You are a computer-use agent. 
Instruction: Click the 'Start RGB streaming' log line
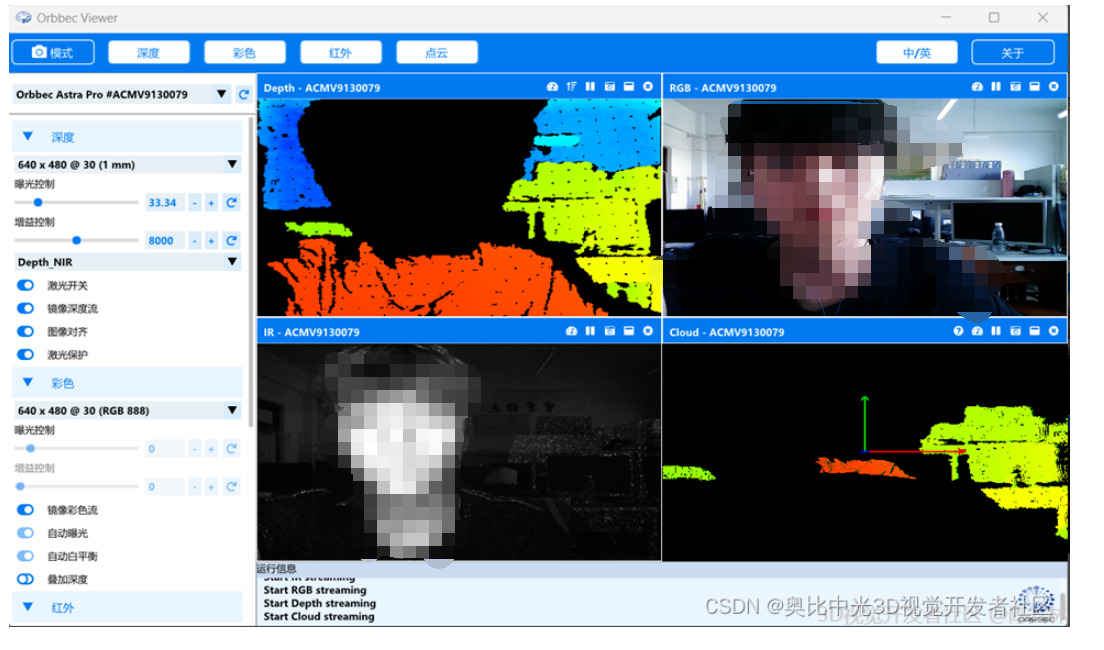(315, 590)
